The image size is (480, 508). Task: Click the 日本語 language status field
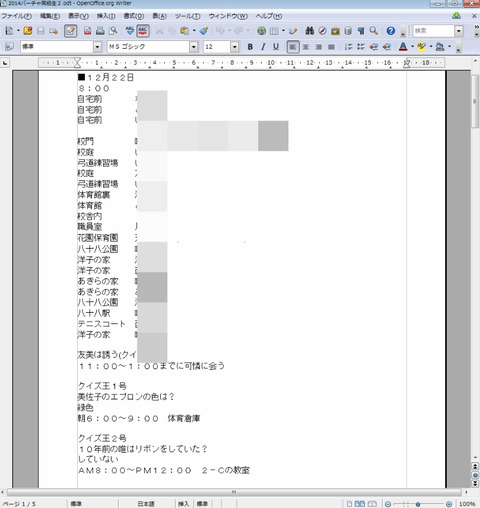point(146,504)
